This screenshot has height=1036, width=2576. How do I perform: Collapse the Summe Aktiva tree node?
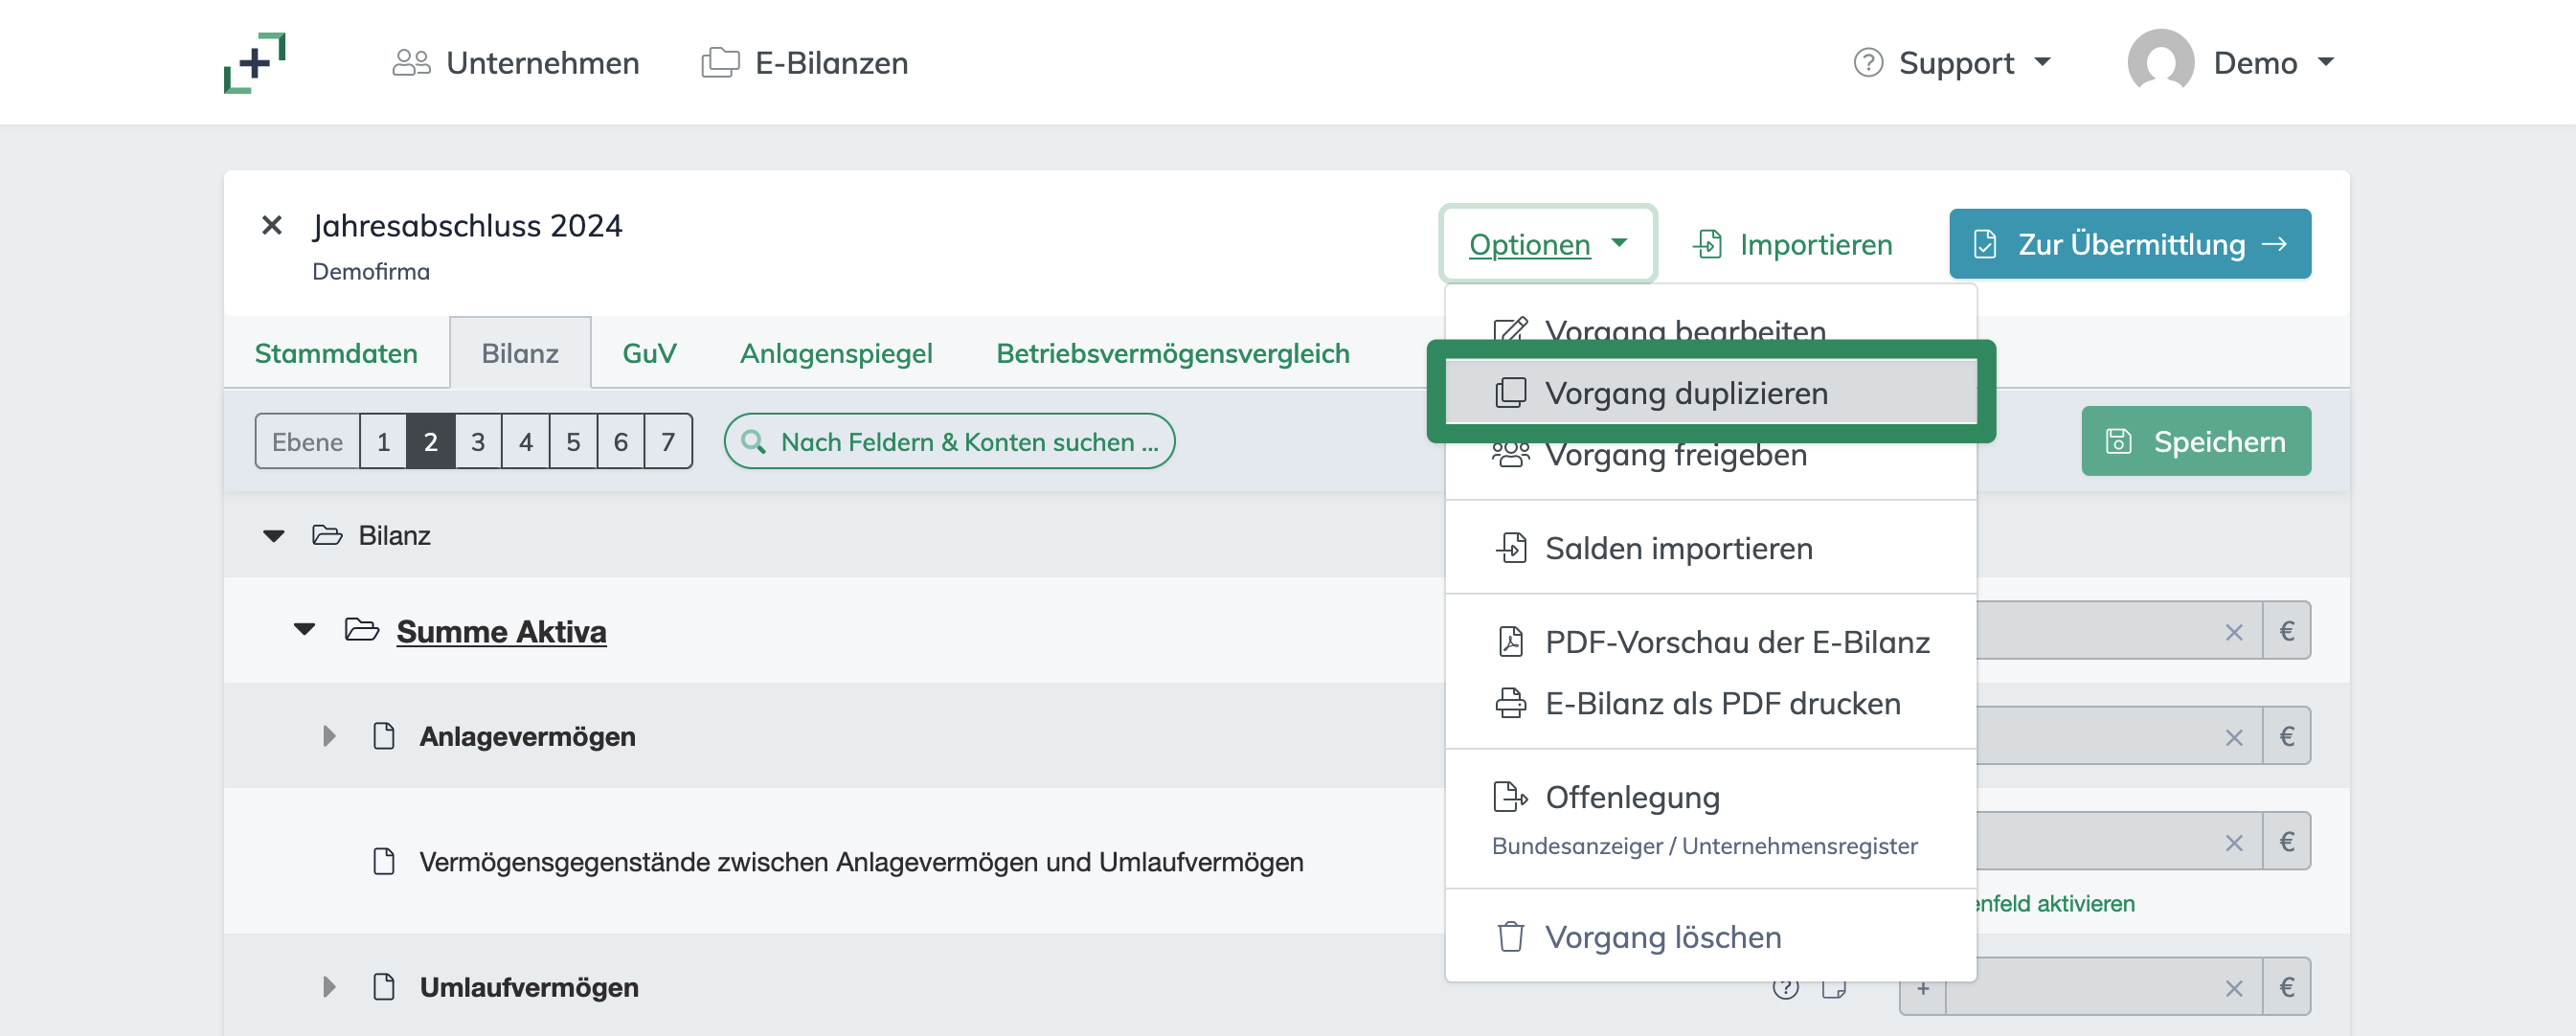click(305, 631)
